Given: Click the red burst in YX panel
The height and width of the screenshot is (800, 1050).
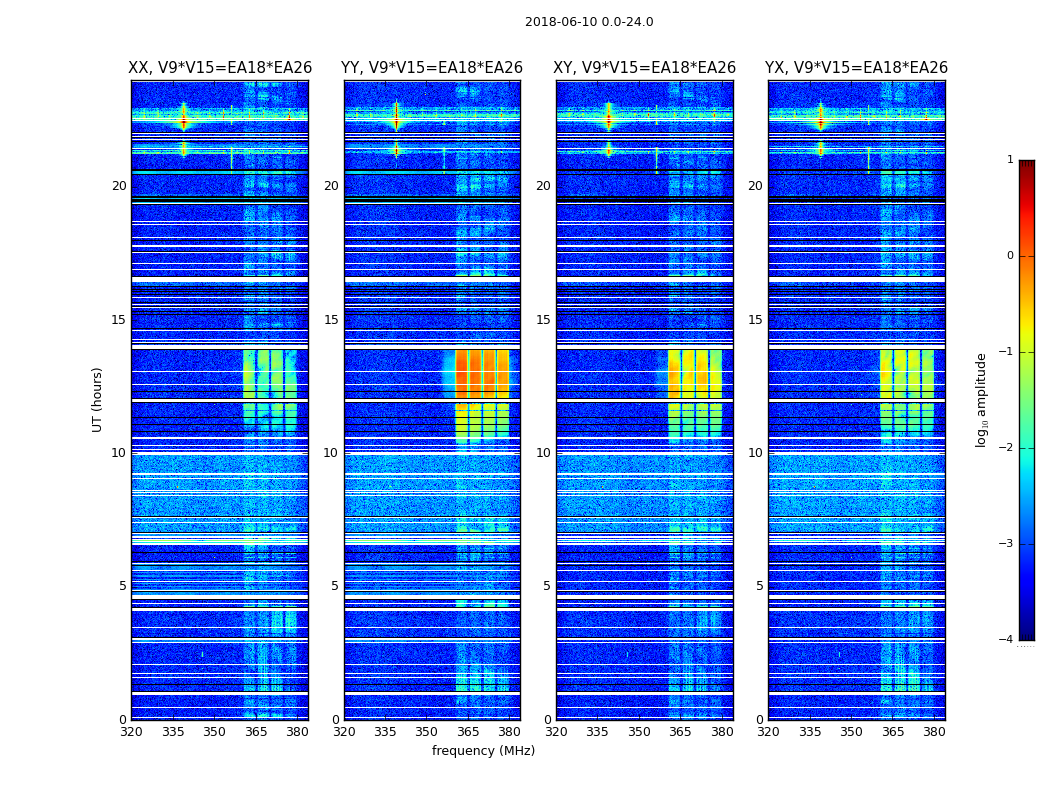Looking at the screenshot, I should pos(821,121).
